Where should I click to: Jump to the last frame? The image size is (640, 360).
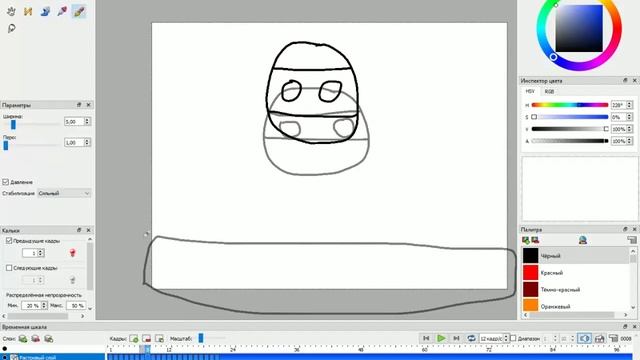point(456,338)
